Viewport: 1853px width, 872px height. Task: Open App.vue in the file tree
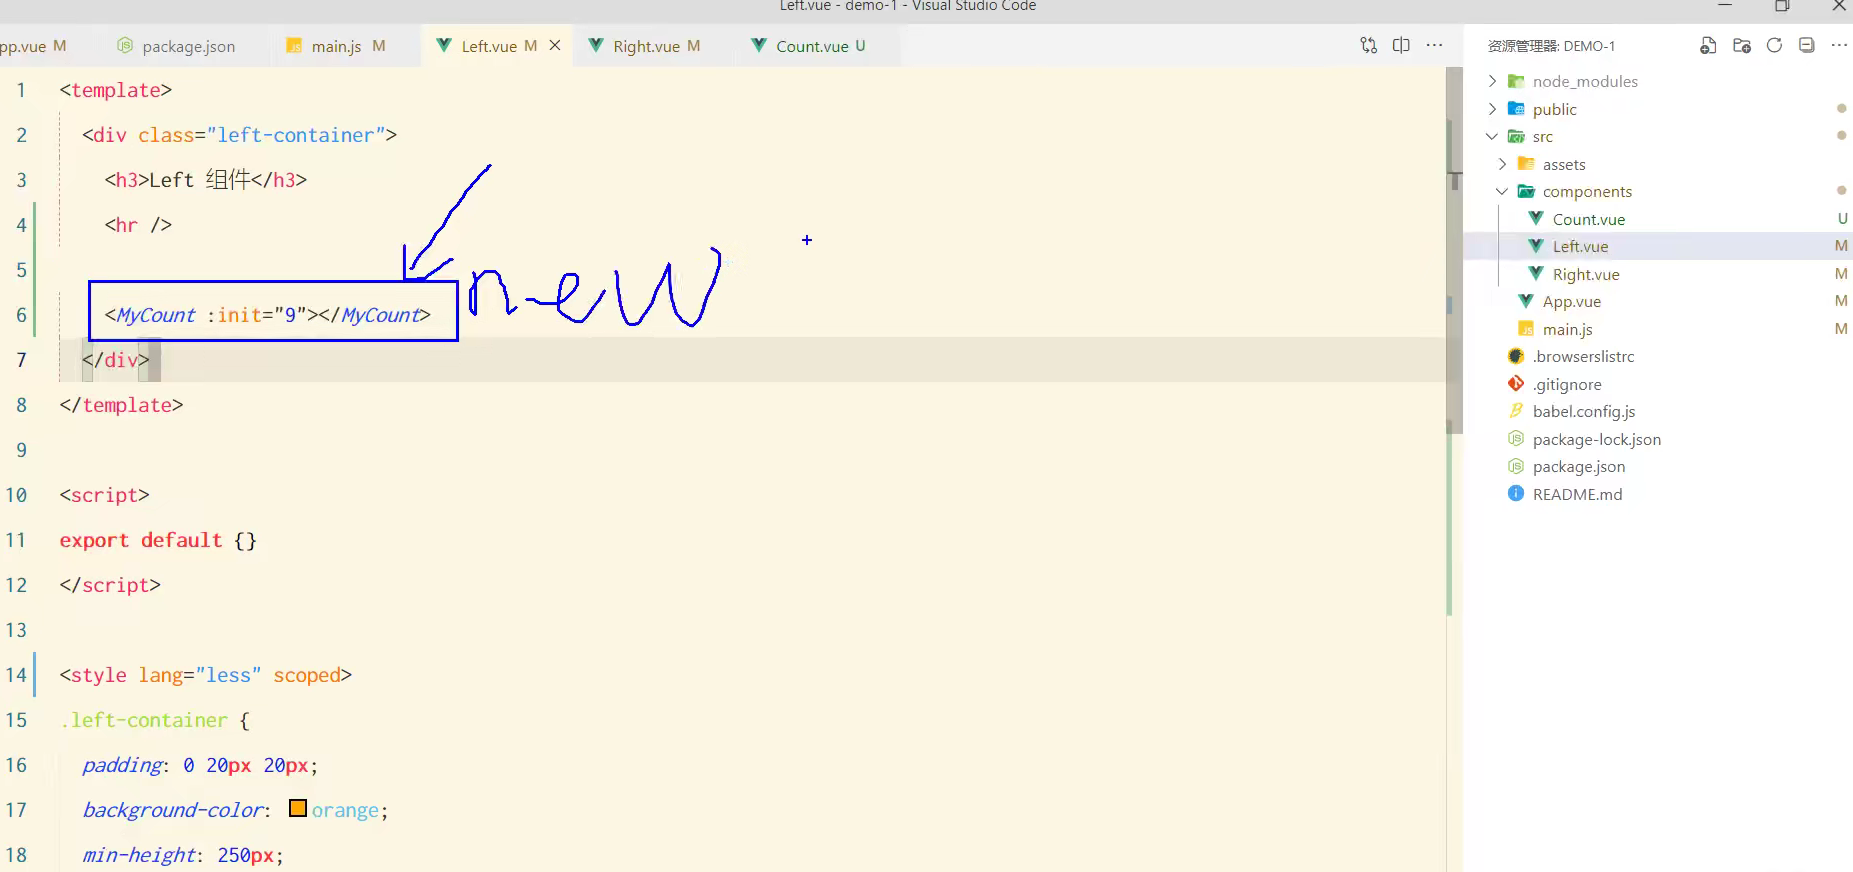[x=1571, y=301]
